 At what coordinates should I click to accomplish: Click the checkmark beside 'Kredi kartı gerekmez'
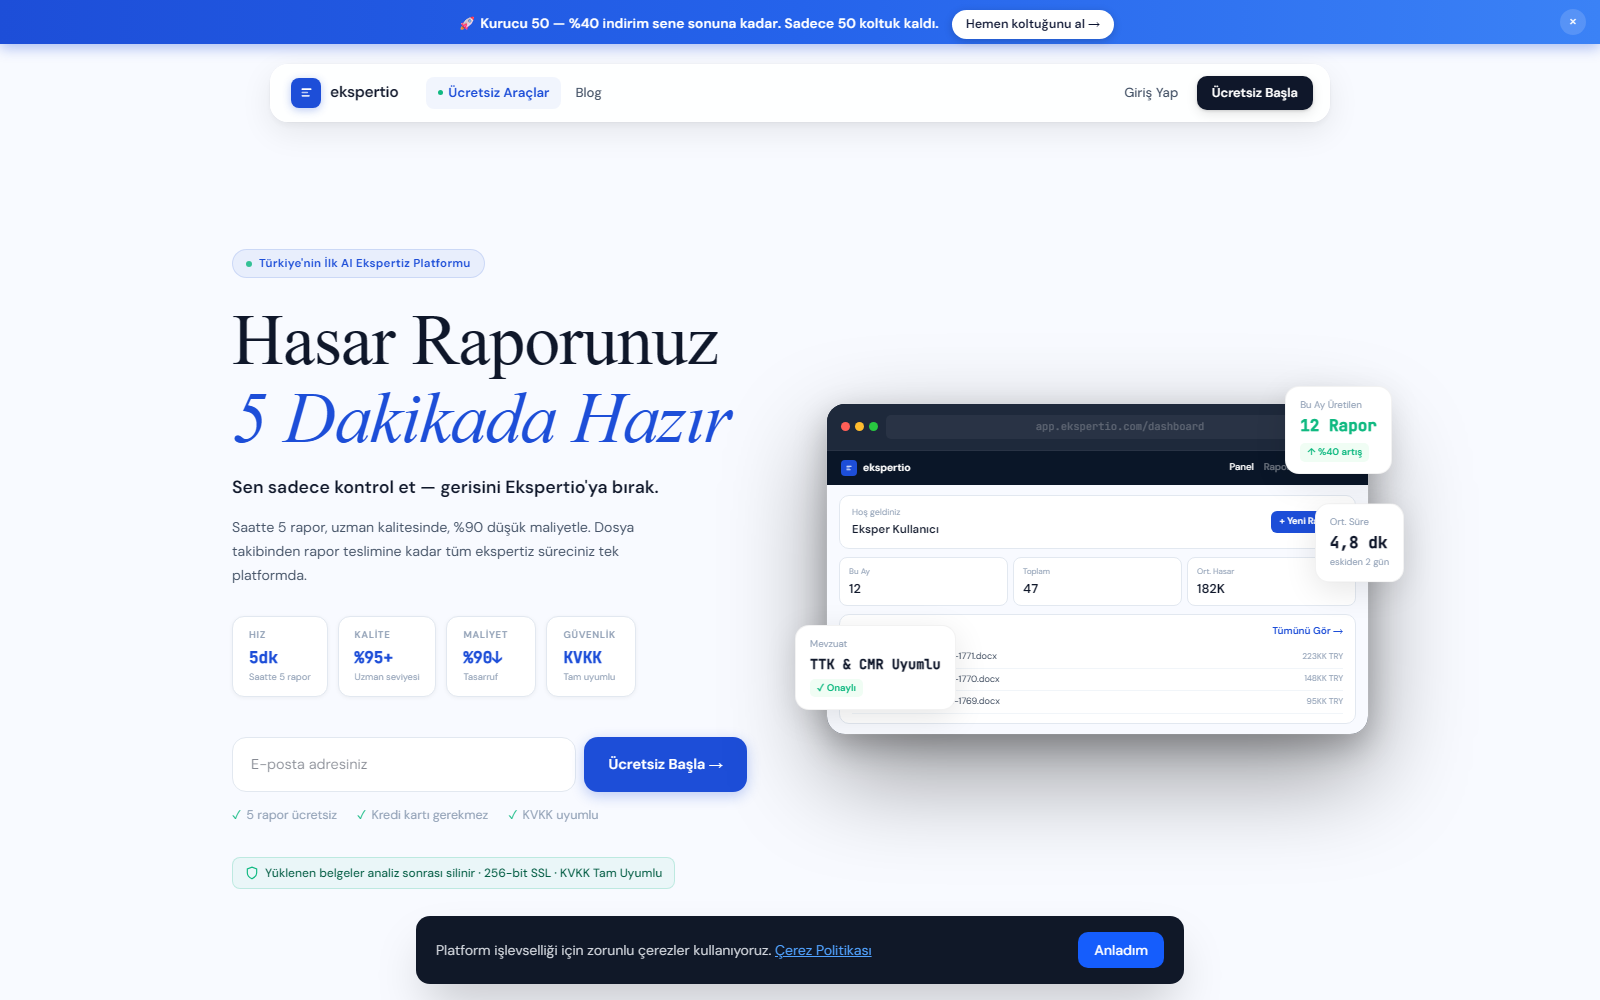[x=361, y=815]
